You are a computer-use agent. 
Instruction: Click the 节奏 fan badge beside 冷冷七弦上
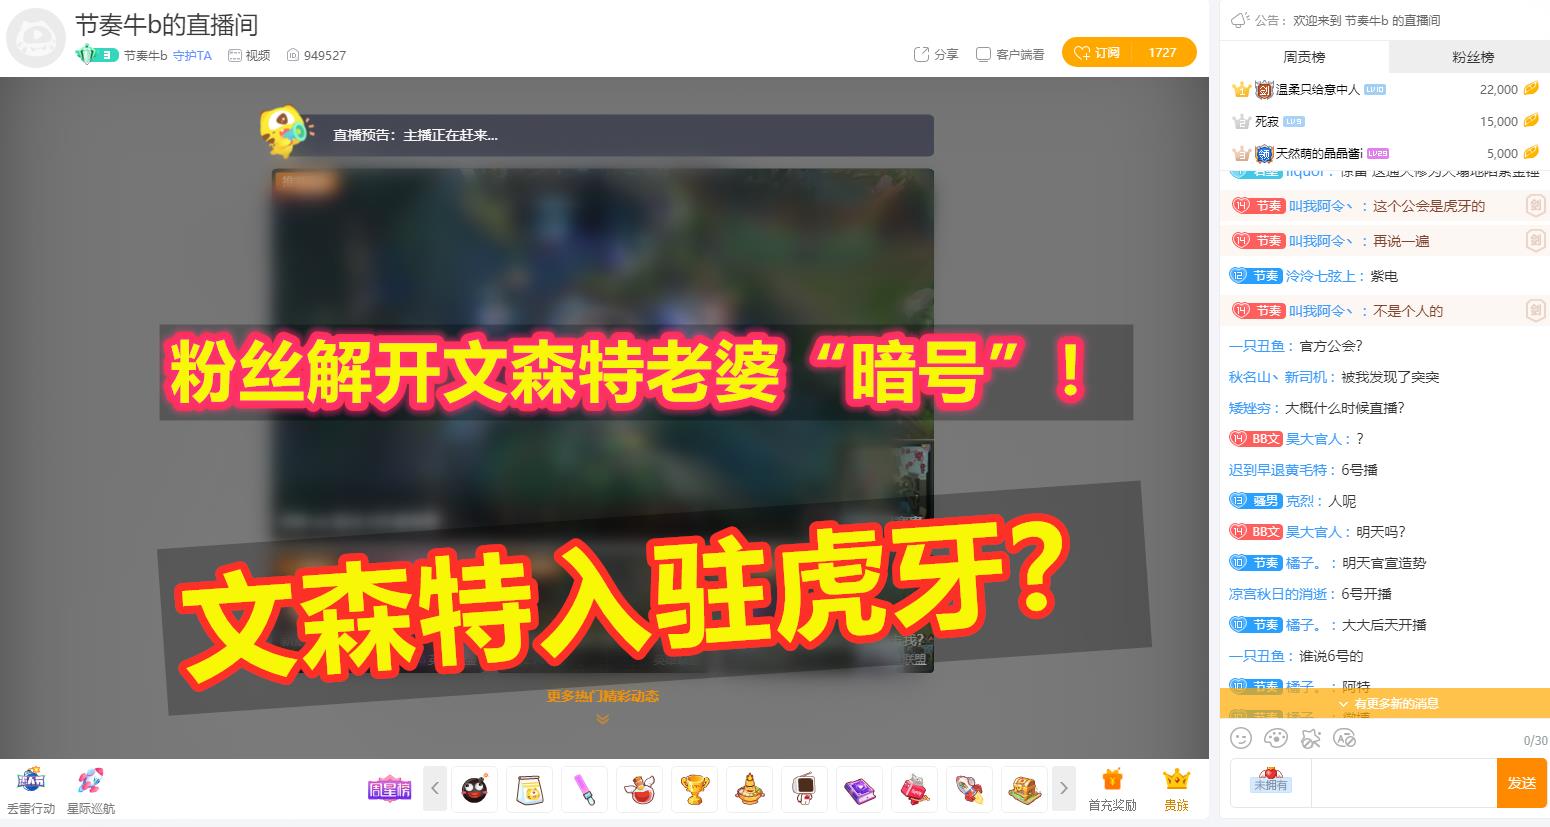(x=1255, y=276)
